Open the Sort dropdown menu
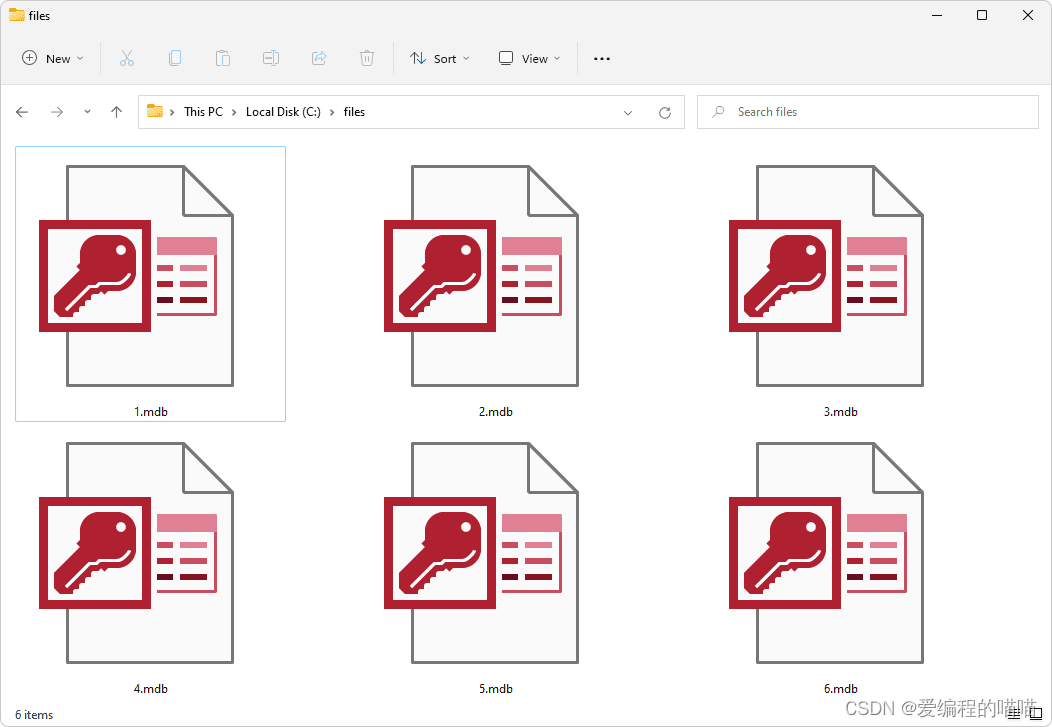Screen dimensions: 1052x727 (440, 58)
